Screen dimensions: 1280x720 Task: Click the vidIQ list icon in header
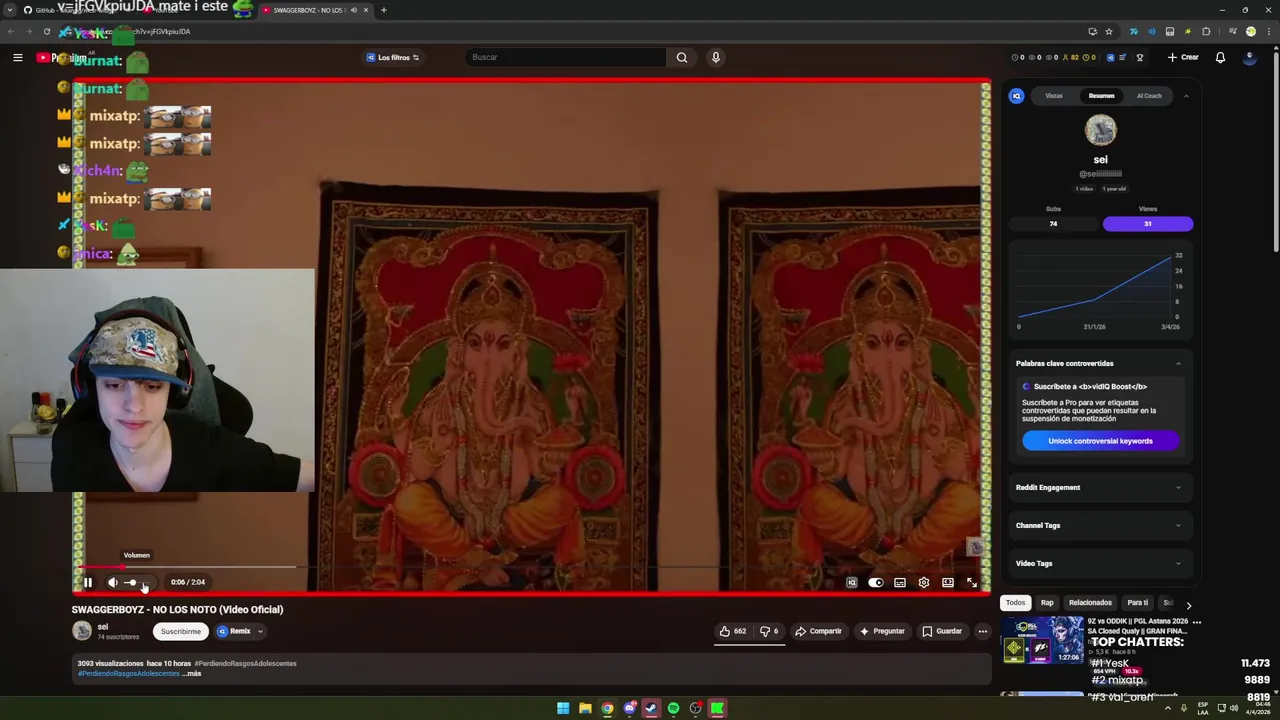1122,57
